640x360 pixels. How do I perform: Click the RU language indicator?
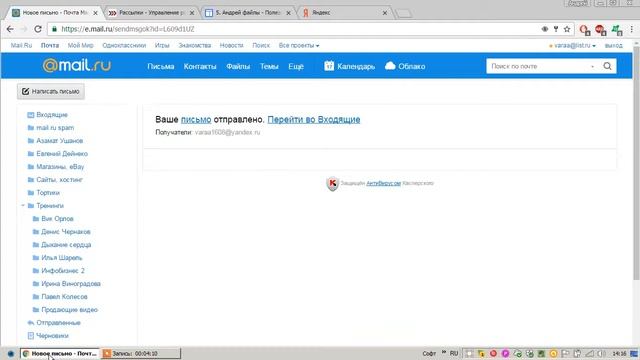coord(454,353)
